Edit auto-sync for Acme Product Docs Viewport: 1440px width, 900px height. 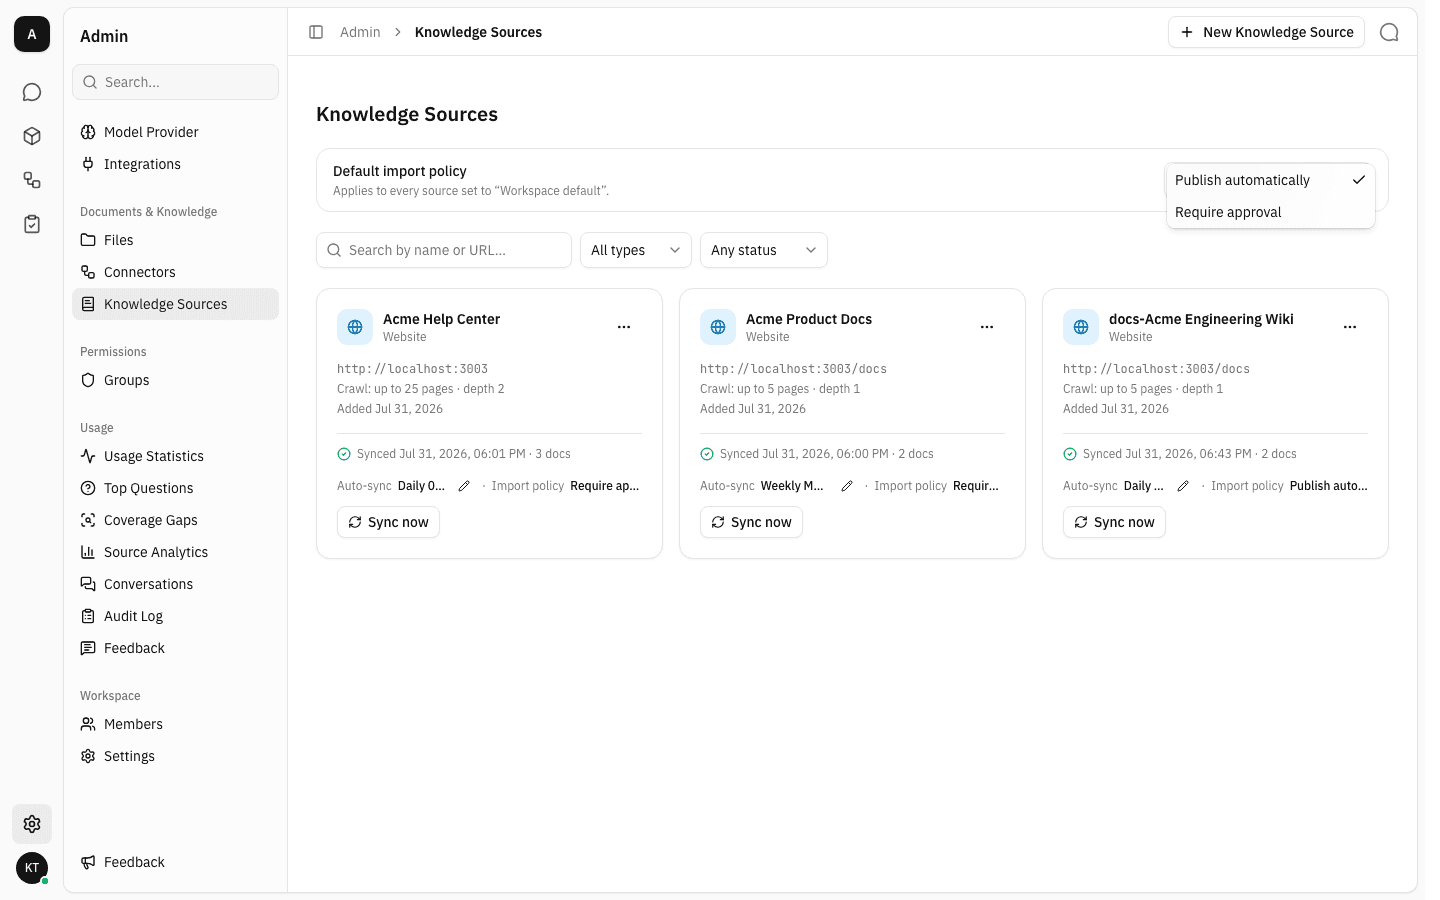click(847, 486)
